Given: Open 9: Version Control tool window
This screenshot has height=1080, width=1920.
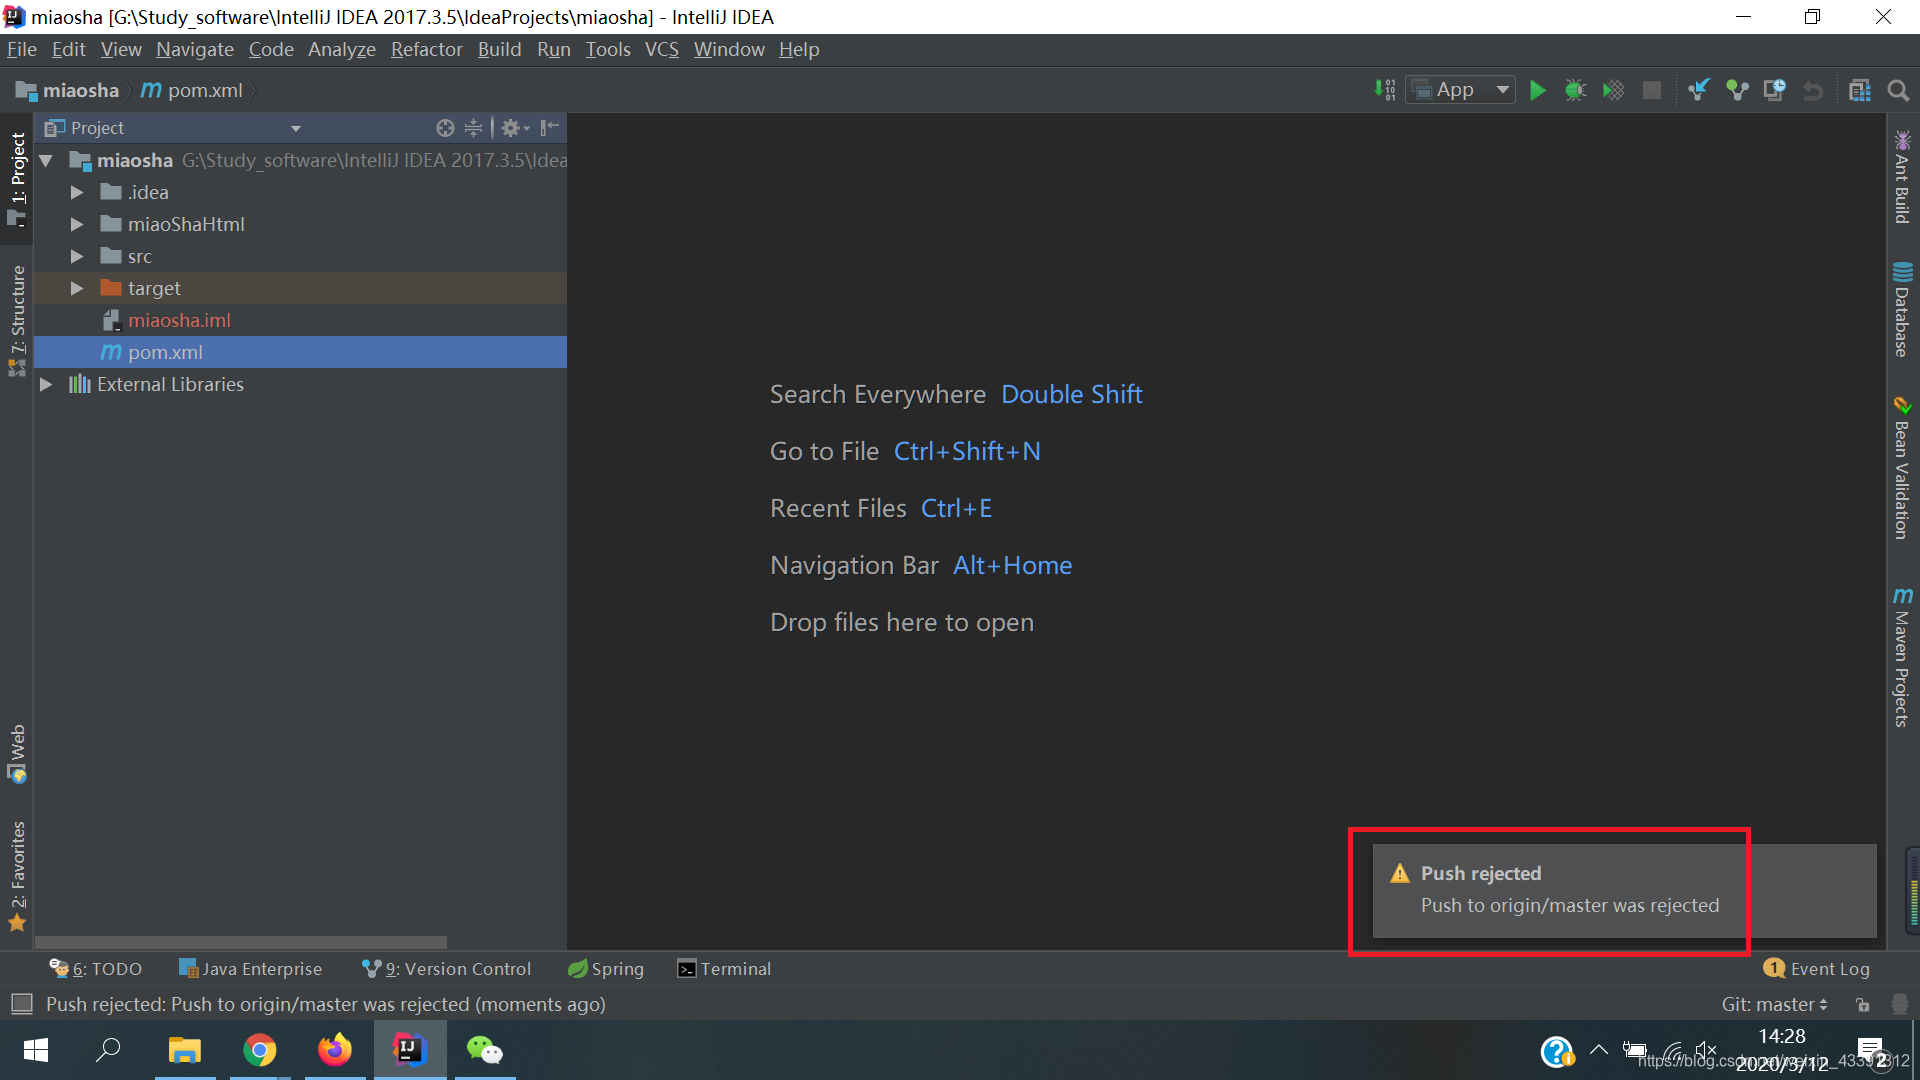Looking at the screenshot, I should click(x=446, y=968).
